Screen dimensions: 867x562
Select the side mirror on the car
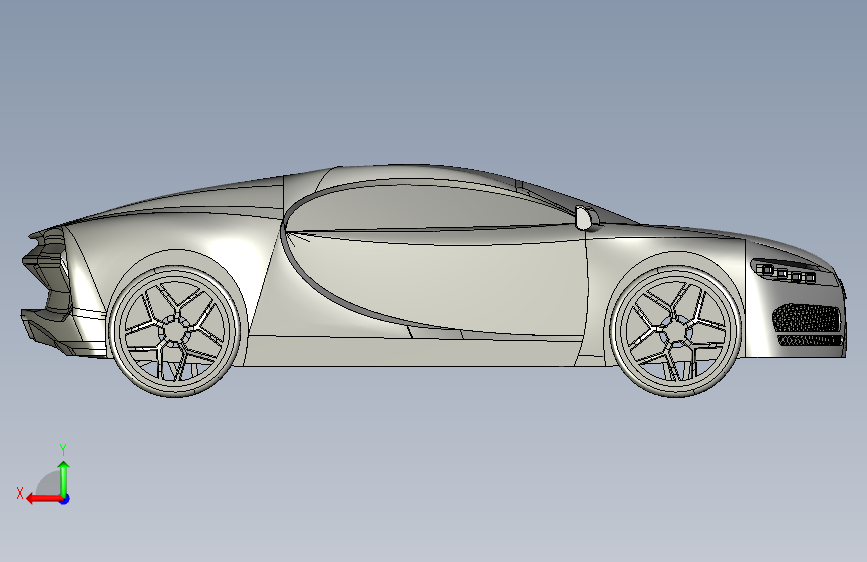point(585,218)
